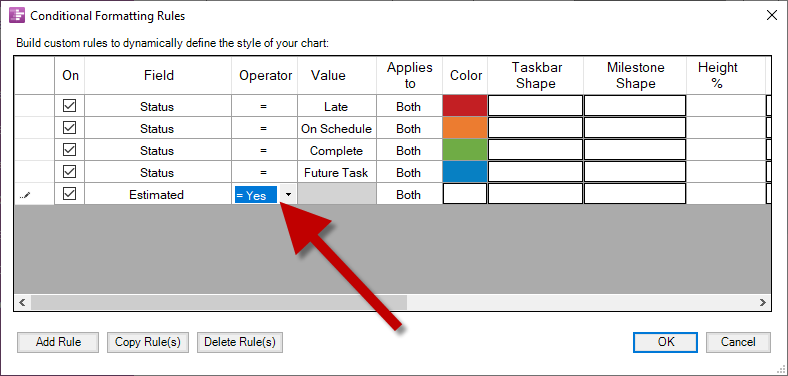This screenshot has height=376, width=788.
Task: Disable the Estimated rule checkbox
Action: 69,194
